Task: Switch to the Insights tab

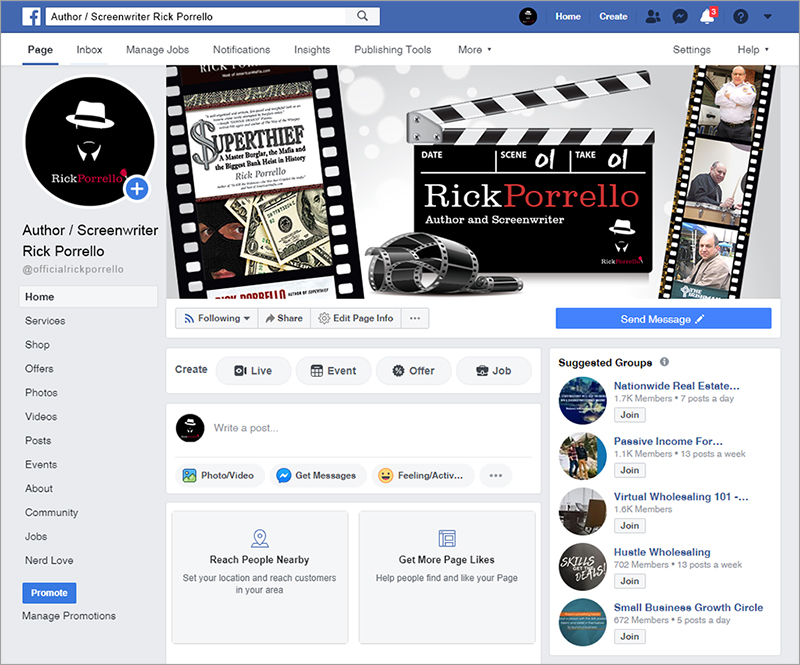Action: pos(312,50)
